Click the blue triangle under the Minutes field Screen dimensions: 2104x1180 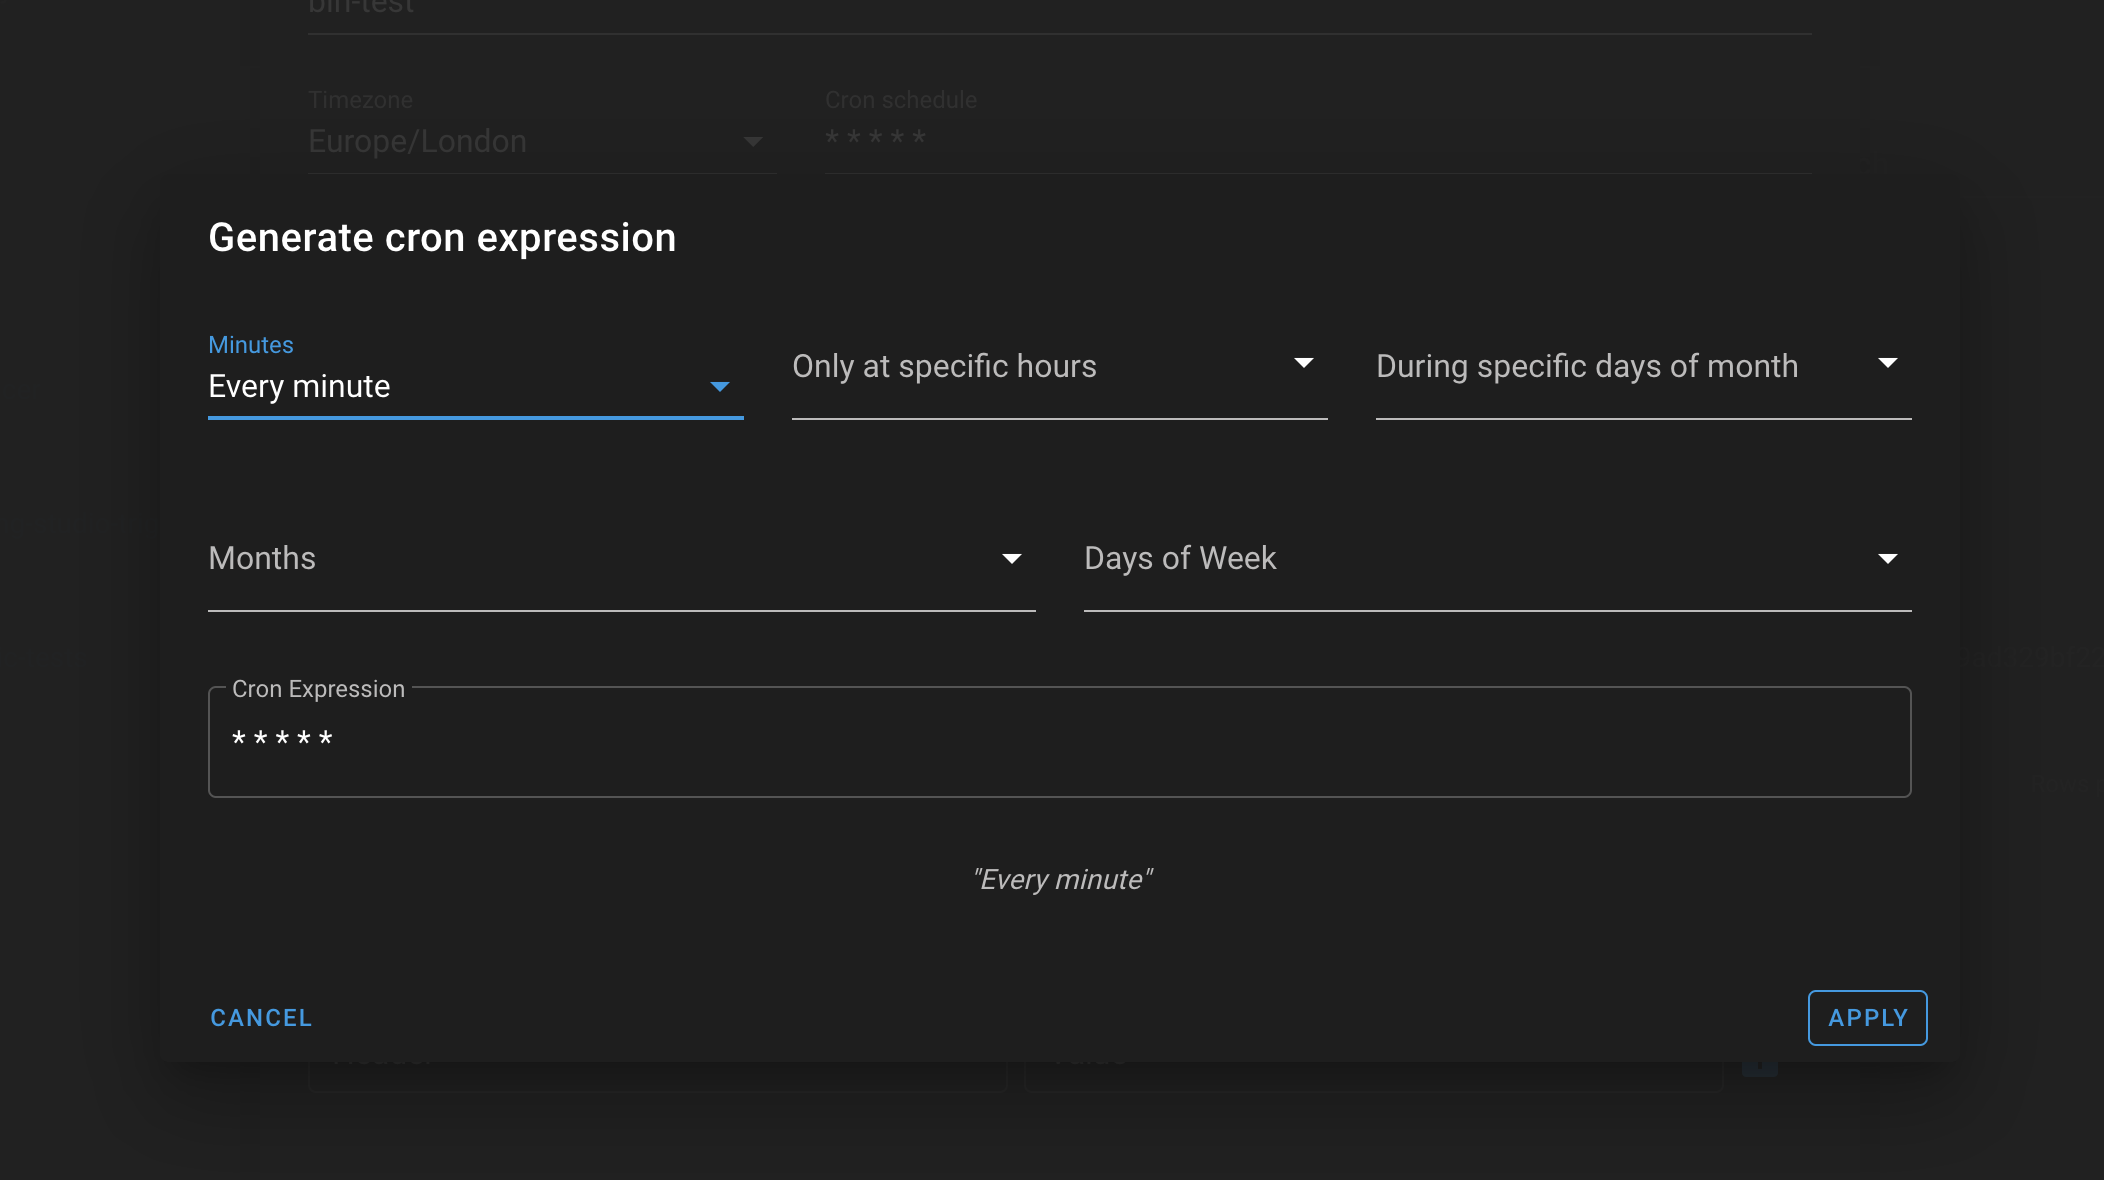719,386
